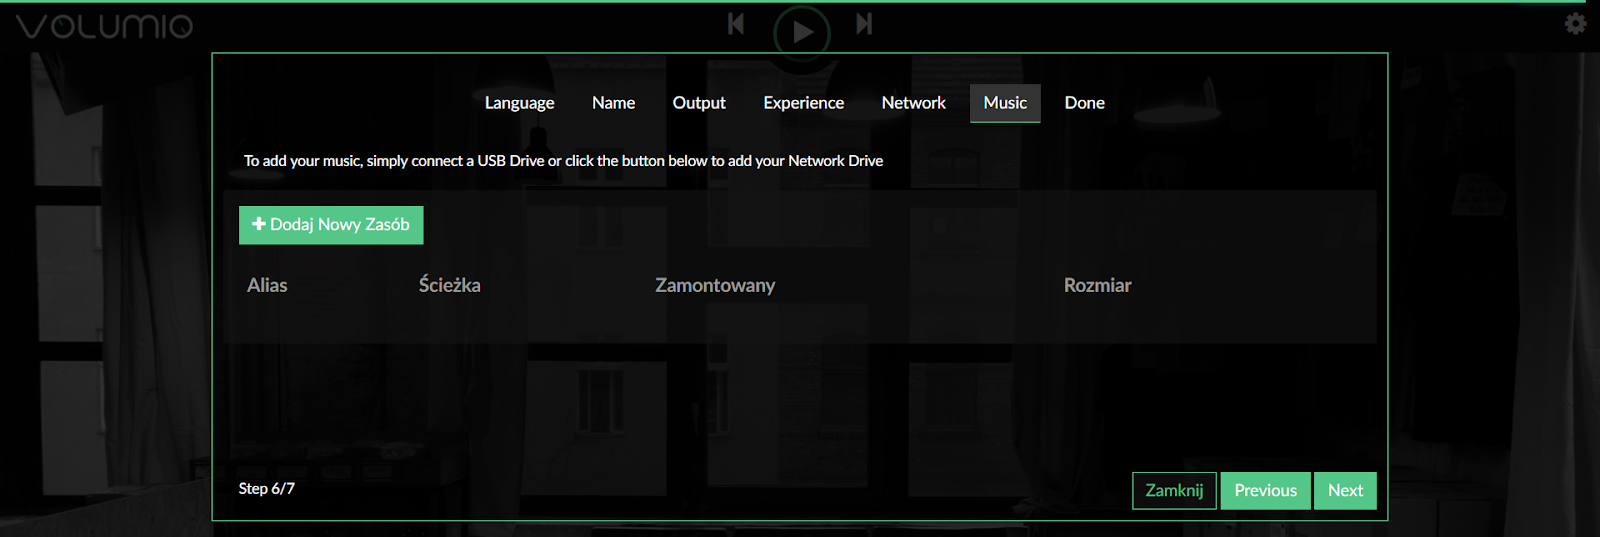The image size is (1600, 537).
Task: Go to the Output step tab
Action: 699,103
